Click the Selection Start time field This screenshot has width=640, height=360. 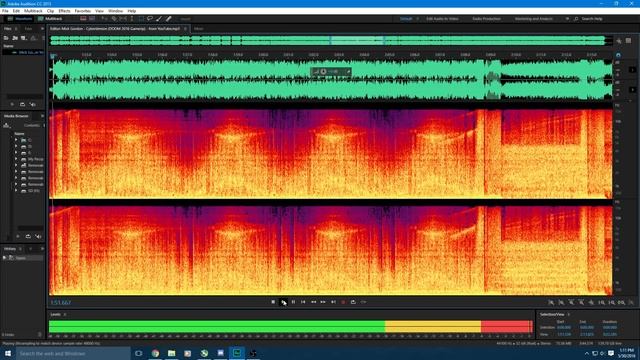click(564, 327)
